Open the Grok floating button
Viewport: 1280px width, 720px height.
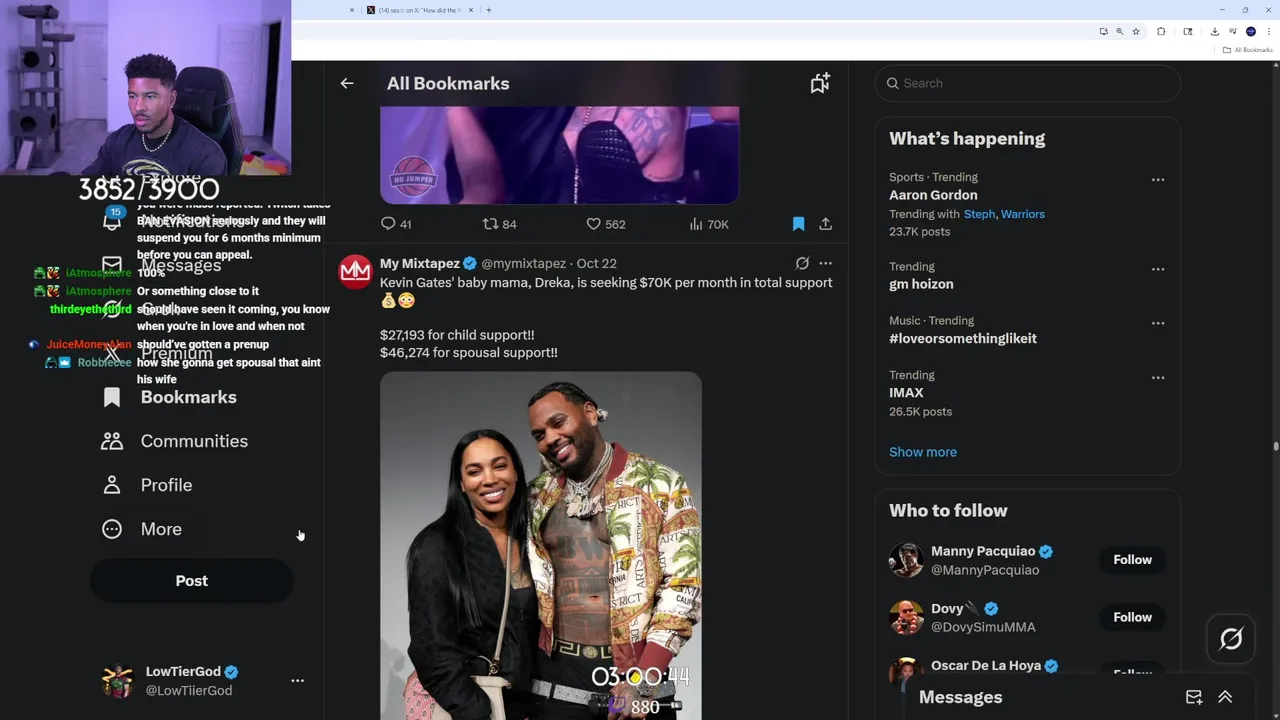(1231, 639)
